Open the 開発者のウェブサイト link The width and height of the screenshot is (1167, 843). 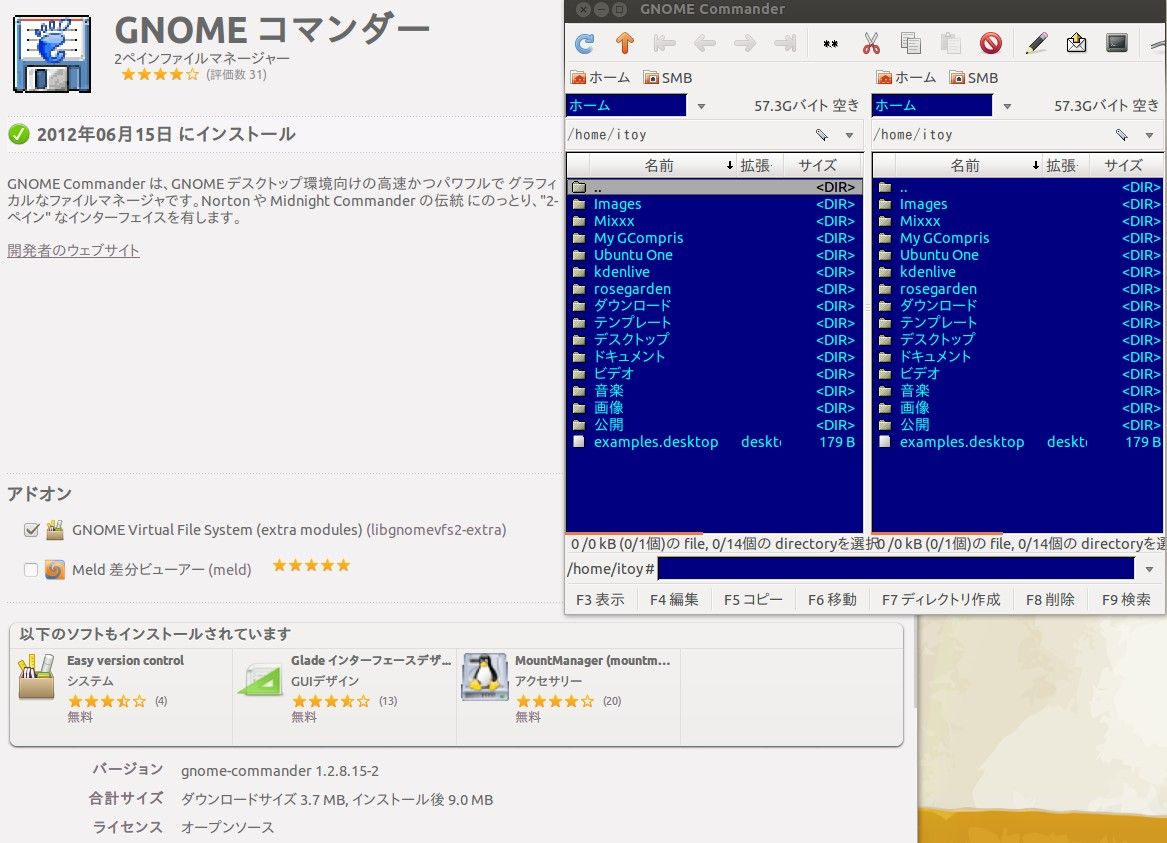[x=73, y=251]
